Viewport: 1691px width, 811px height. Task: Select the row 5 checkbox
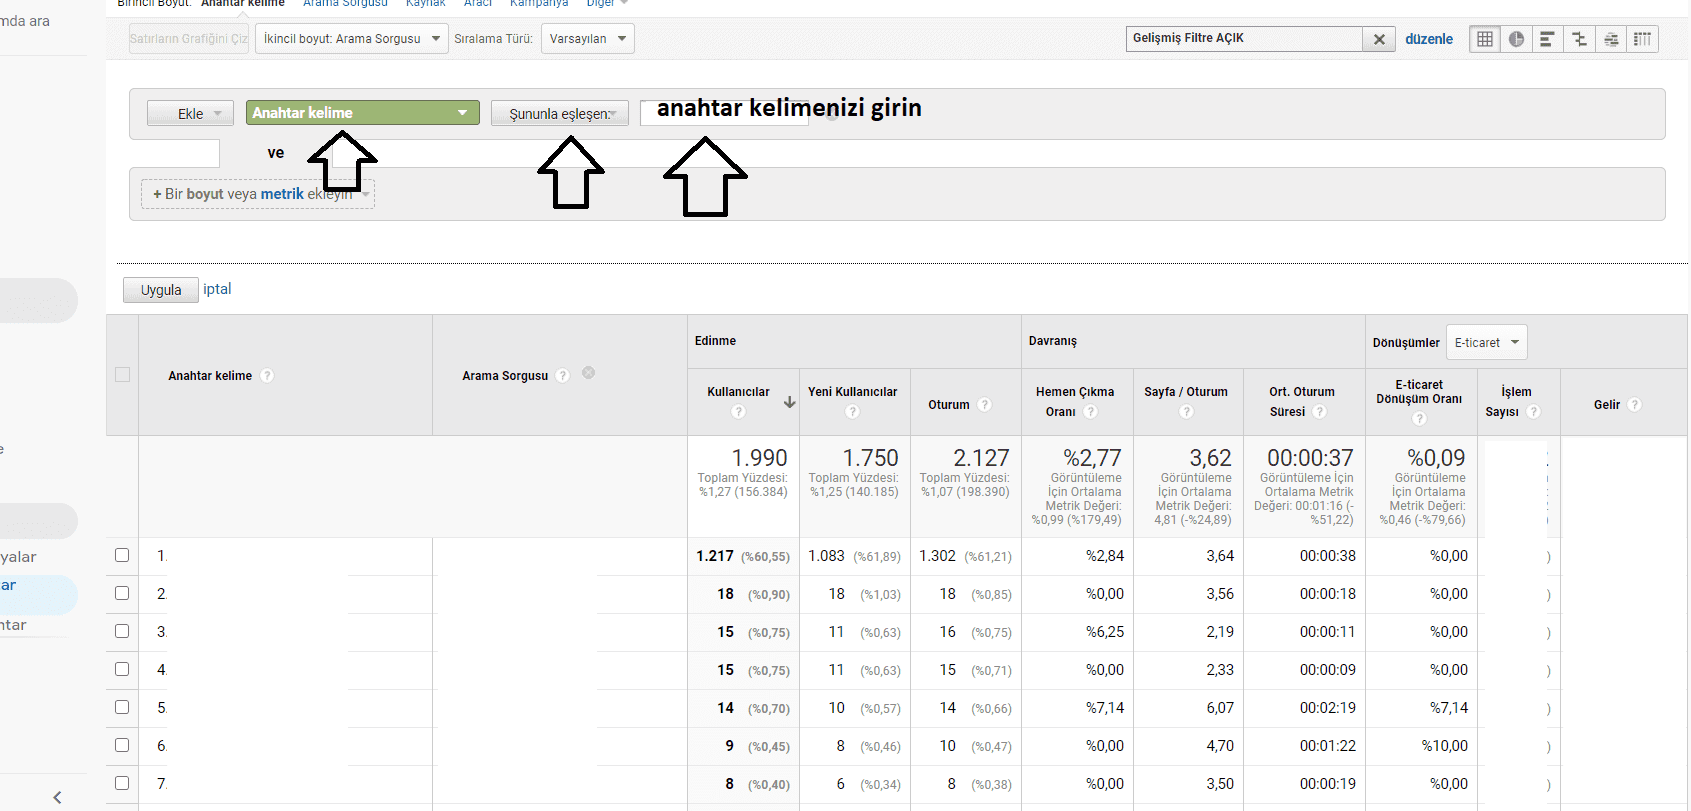coord(122,707)
